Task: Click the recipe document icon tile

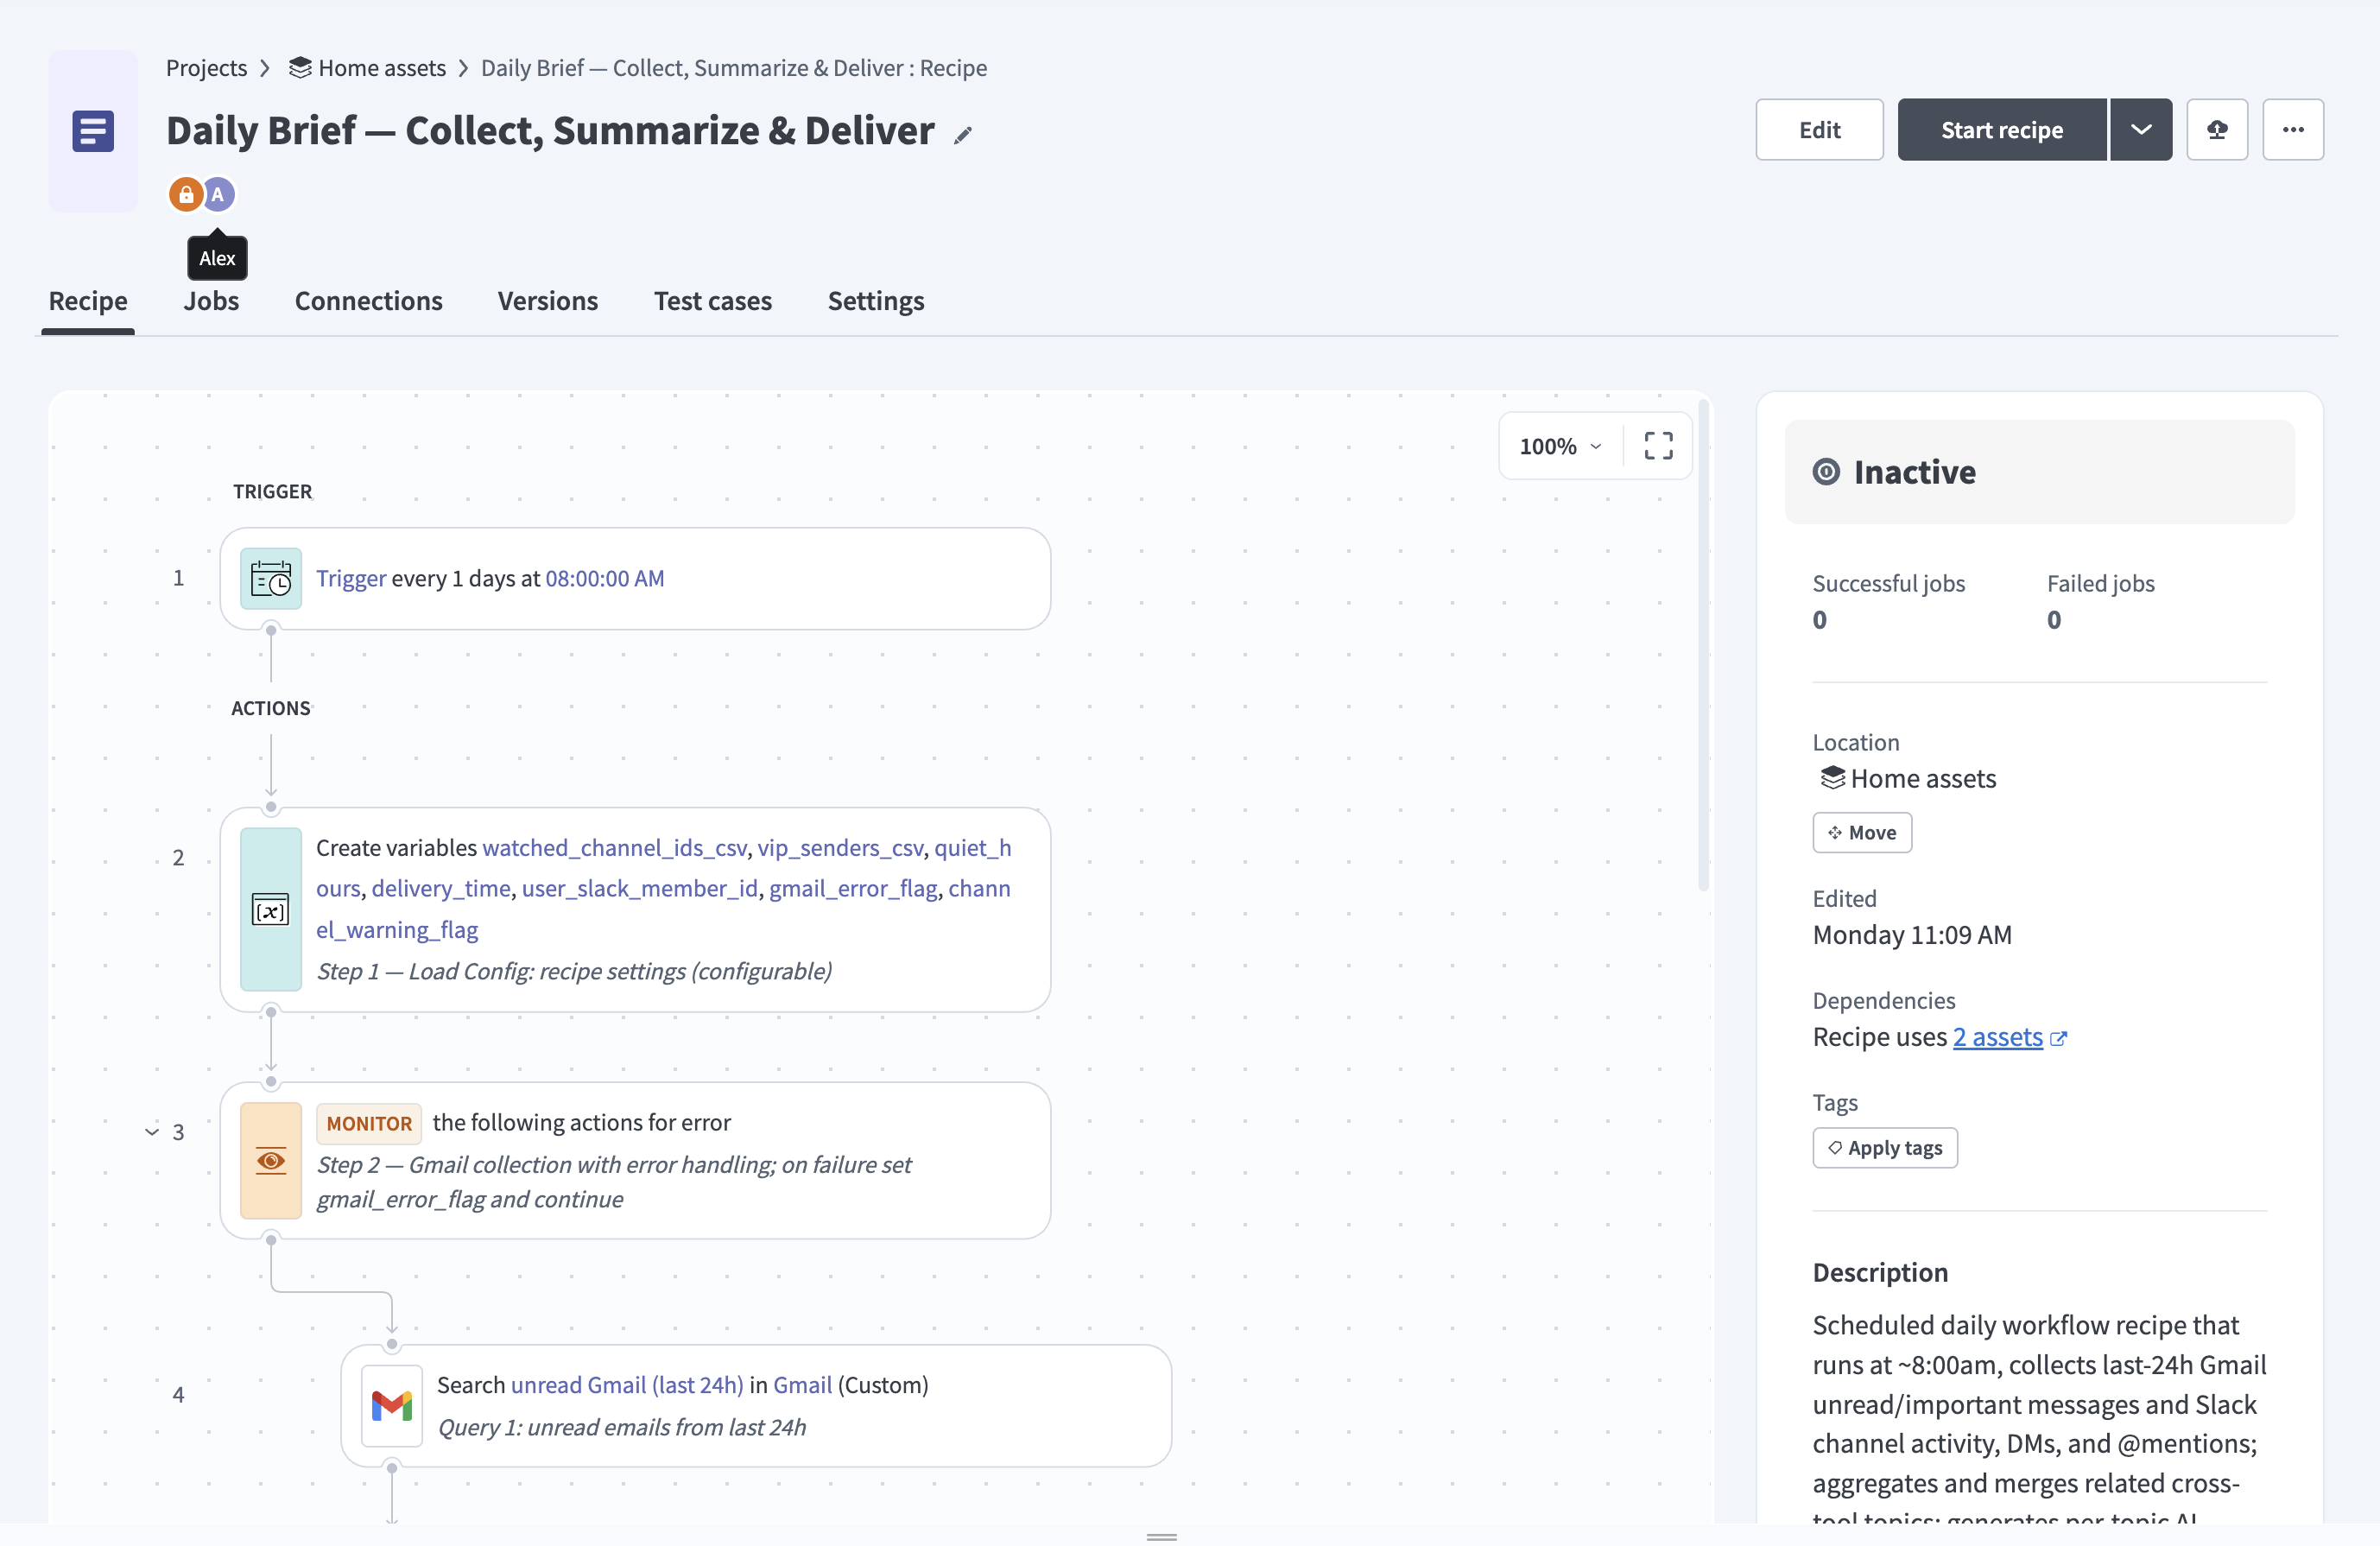Action: [x=93, y=131]
